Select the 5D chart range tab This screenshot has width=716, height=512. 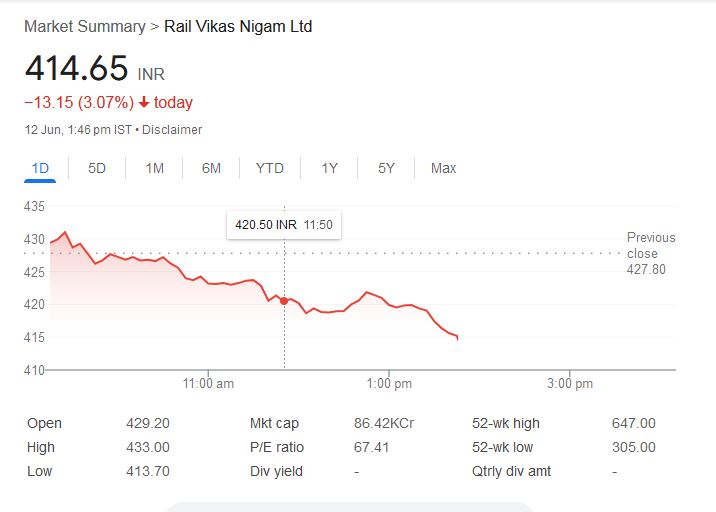pyautogui.click(x=97, y=168)
